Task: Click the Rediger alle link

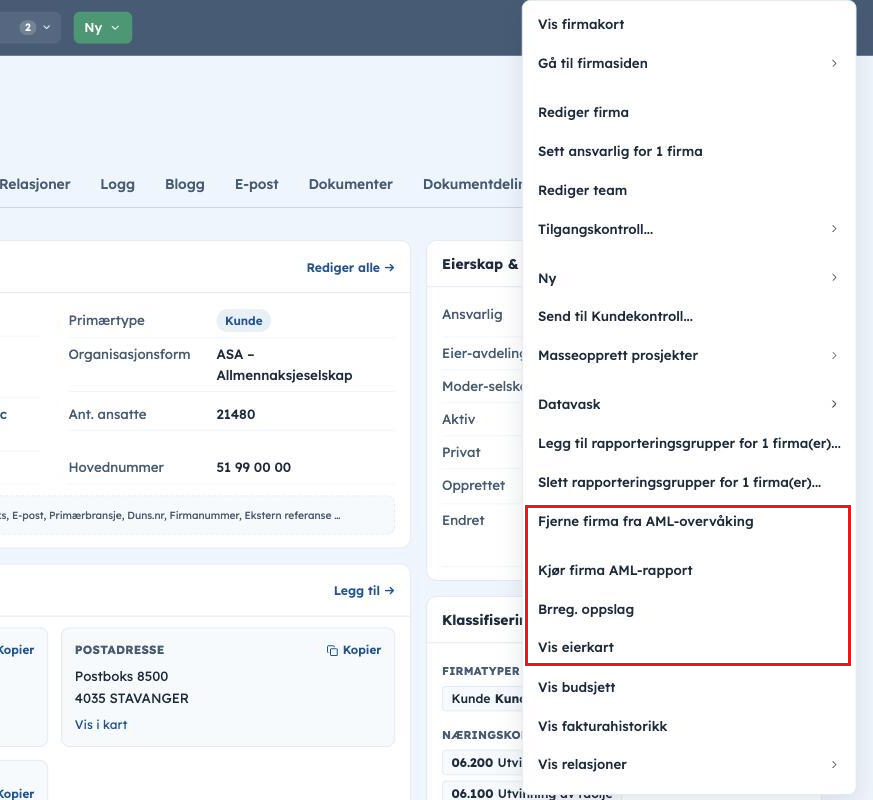Action: pyautogui.click(x=350, y=268)
